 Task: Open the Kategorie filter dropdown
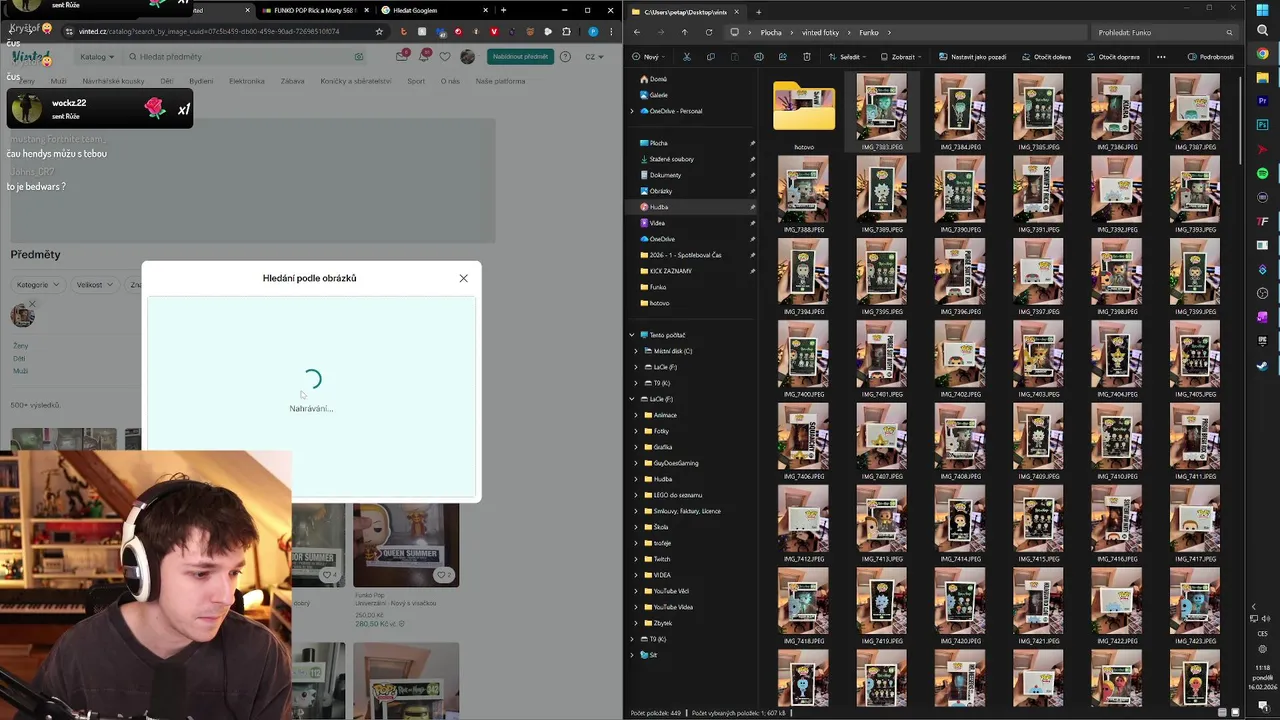point(38,285)
